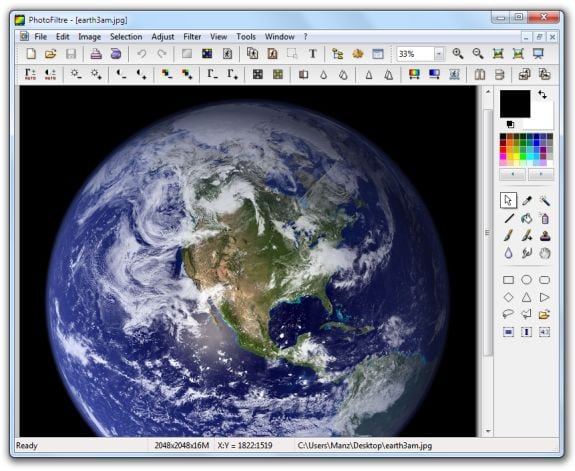Click the 2048x2048x16M status bar text

[182, 446]
